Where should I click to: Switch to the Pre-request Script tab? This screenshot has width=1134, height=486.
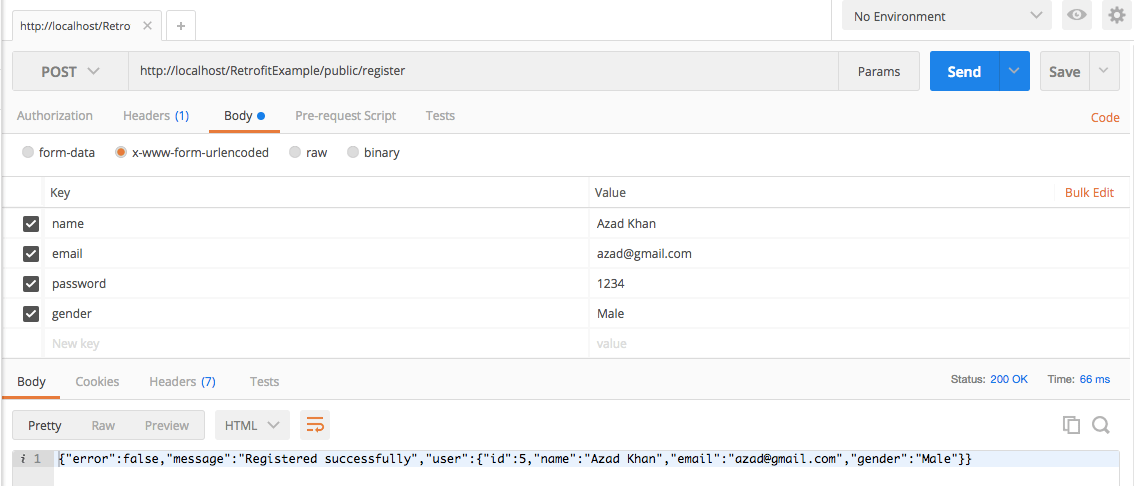click(x=345, y=116)
